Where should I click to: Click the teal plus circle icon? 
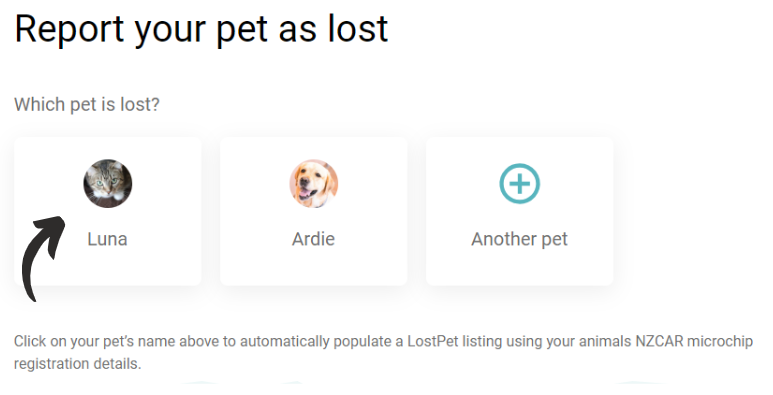[x=520, y=183]
